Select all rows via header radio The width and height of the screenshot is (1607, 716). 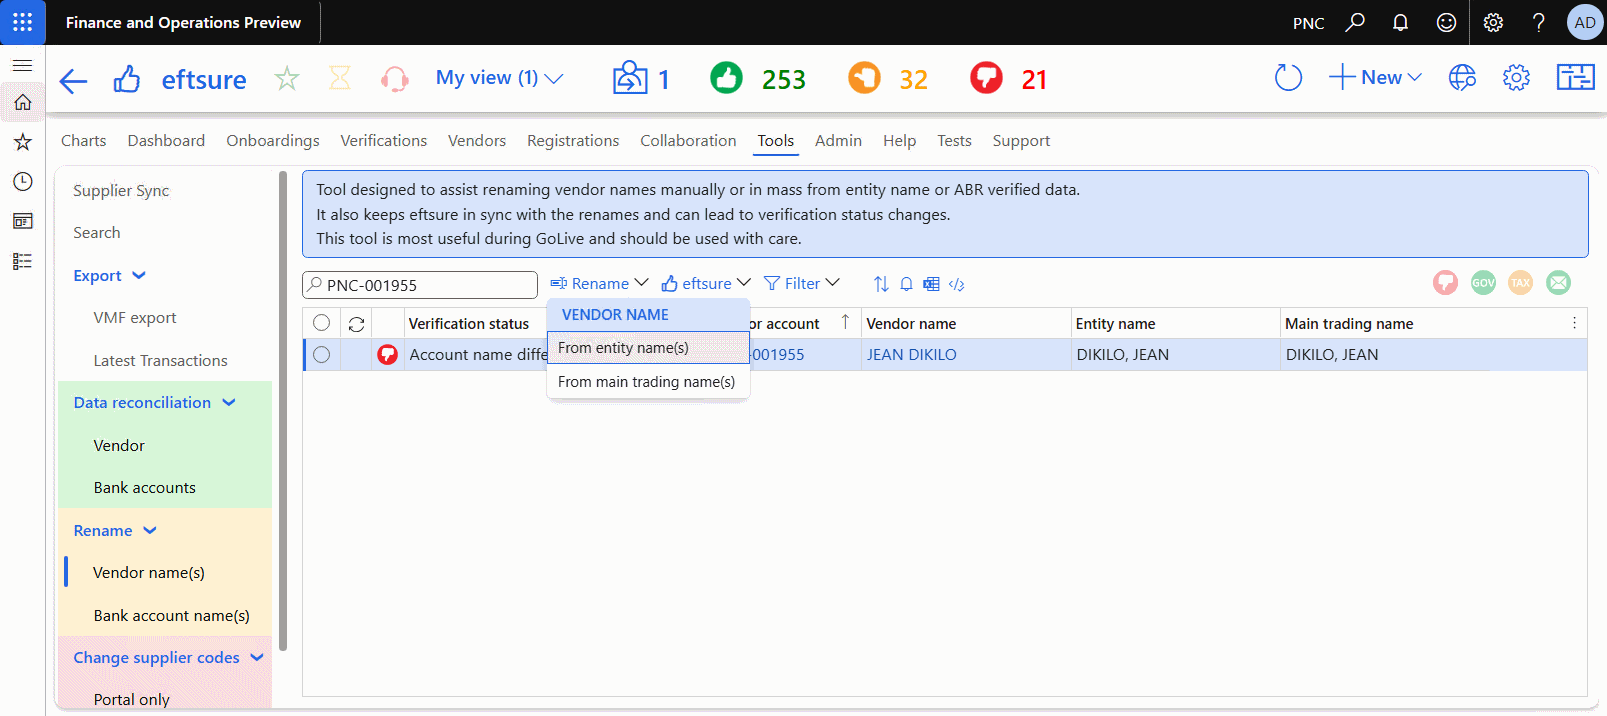321,323
